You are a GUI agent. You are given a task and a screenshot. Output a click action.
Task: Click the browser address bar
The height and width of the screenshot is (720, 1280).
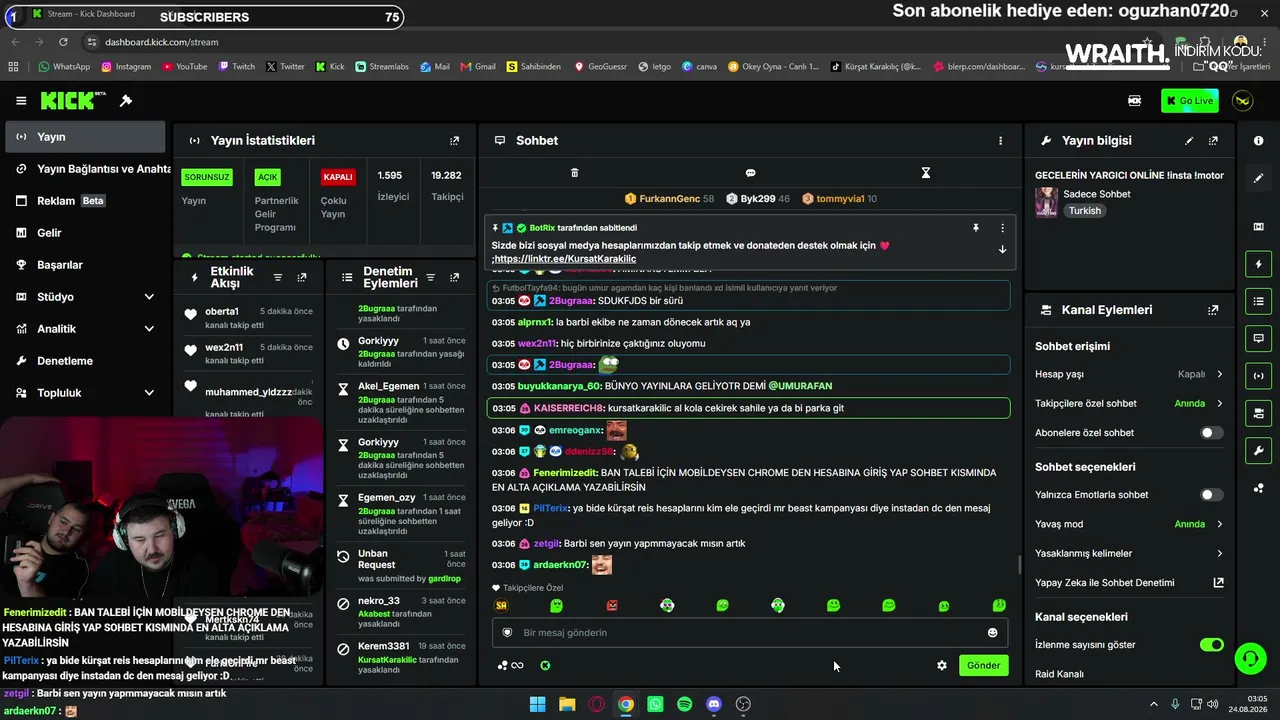tap(600, 42)
